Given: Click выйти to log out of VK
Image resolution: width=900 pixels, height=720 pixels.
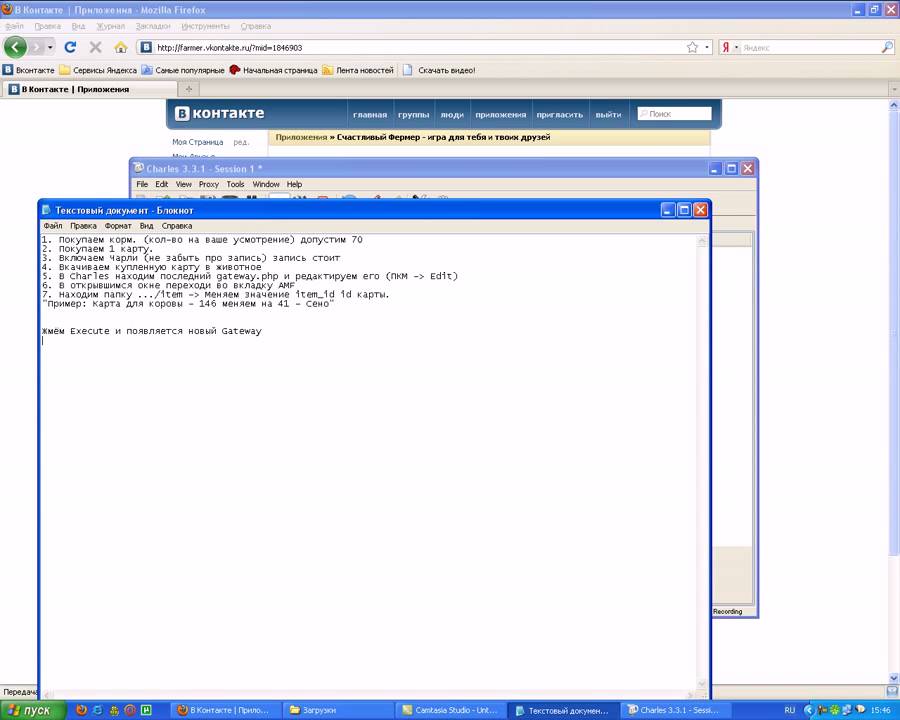Looking at the screenshot, I should tap(608, 114).
